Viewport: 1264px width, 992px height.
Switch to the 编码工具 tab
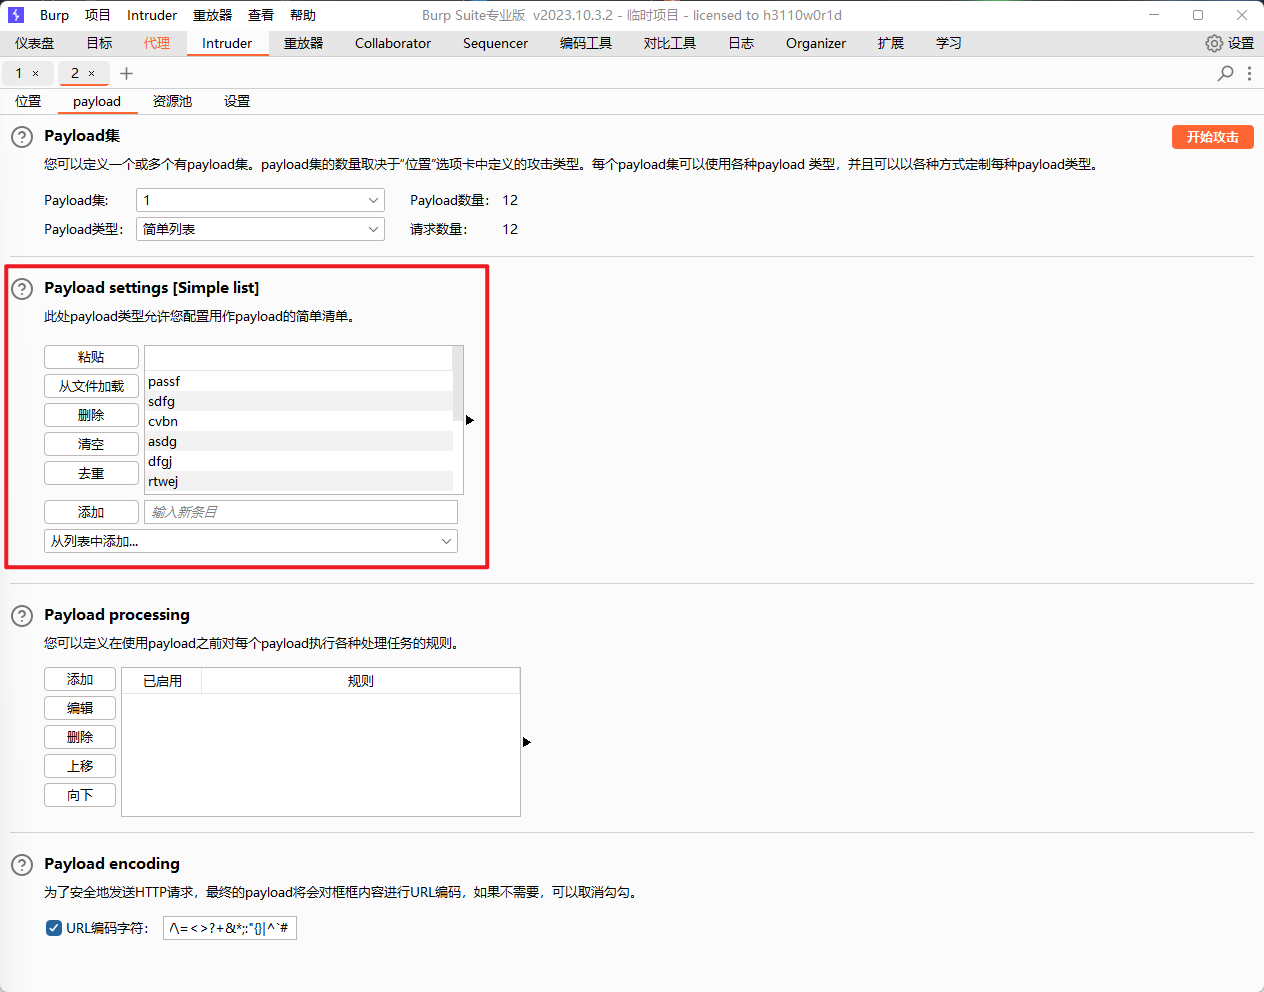(x=586, y=43)
